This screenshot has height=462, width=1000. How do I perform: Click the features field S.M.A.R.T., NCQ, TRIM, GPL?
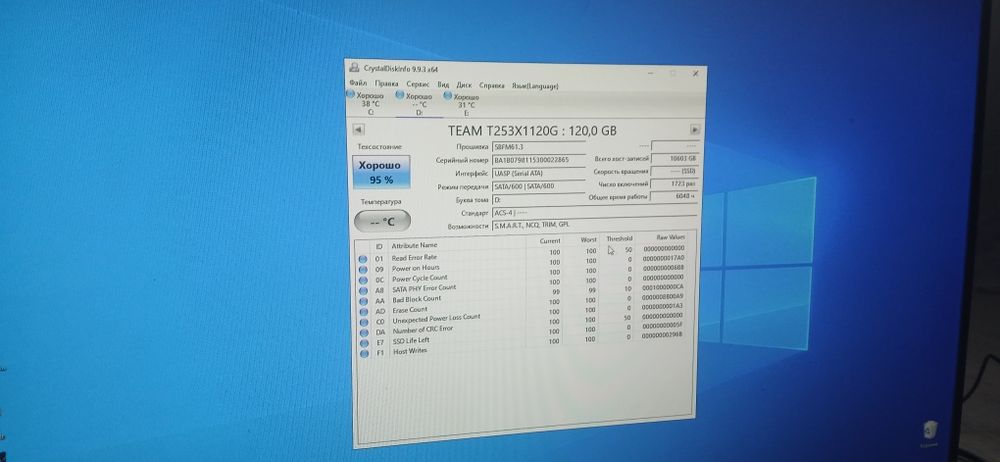(x=595, y=225)
